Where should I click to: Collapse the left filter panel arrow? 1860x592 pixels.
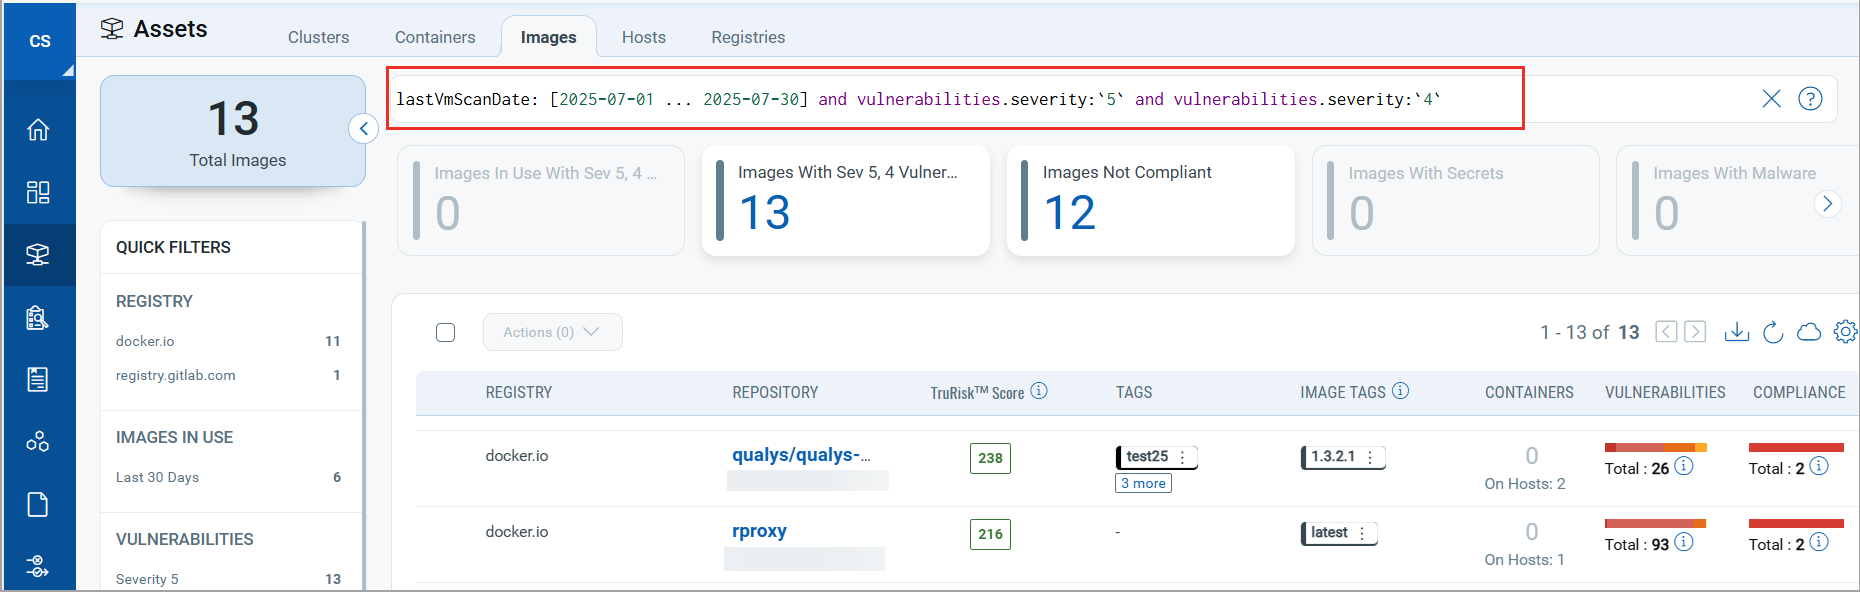[364, 128]
